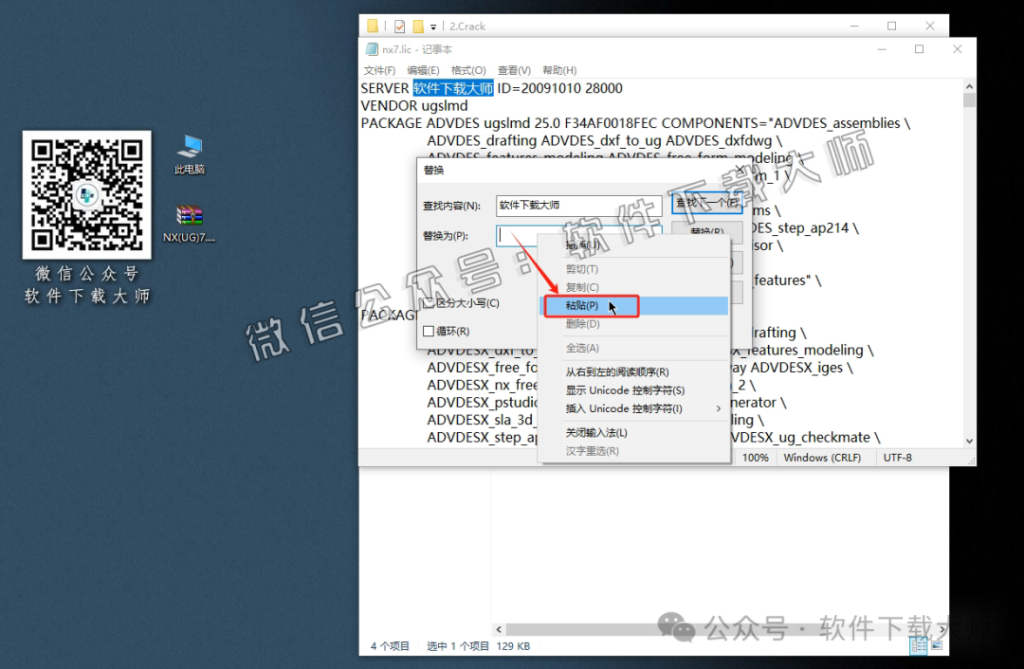The width and height of the screenshot is (1024, 669).
Task: Click the Properties icon on Explorer quick access toolbar
Action: click(398, 26)
